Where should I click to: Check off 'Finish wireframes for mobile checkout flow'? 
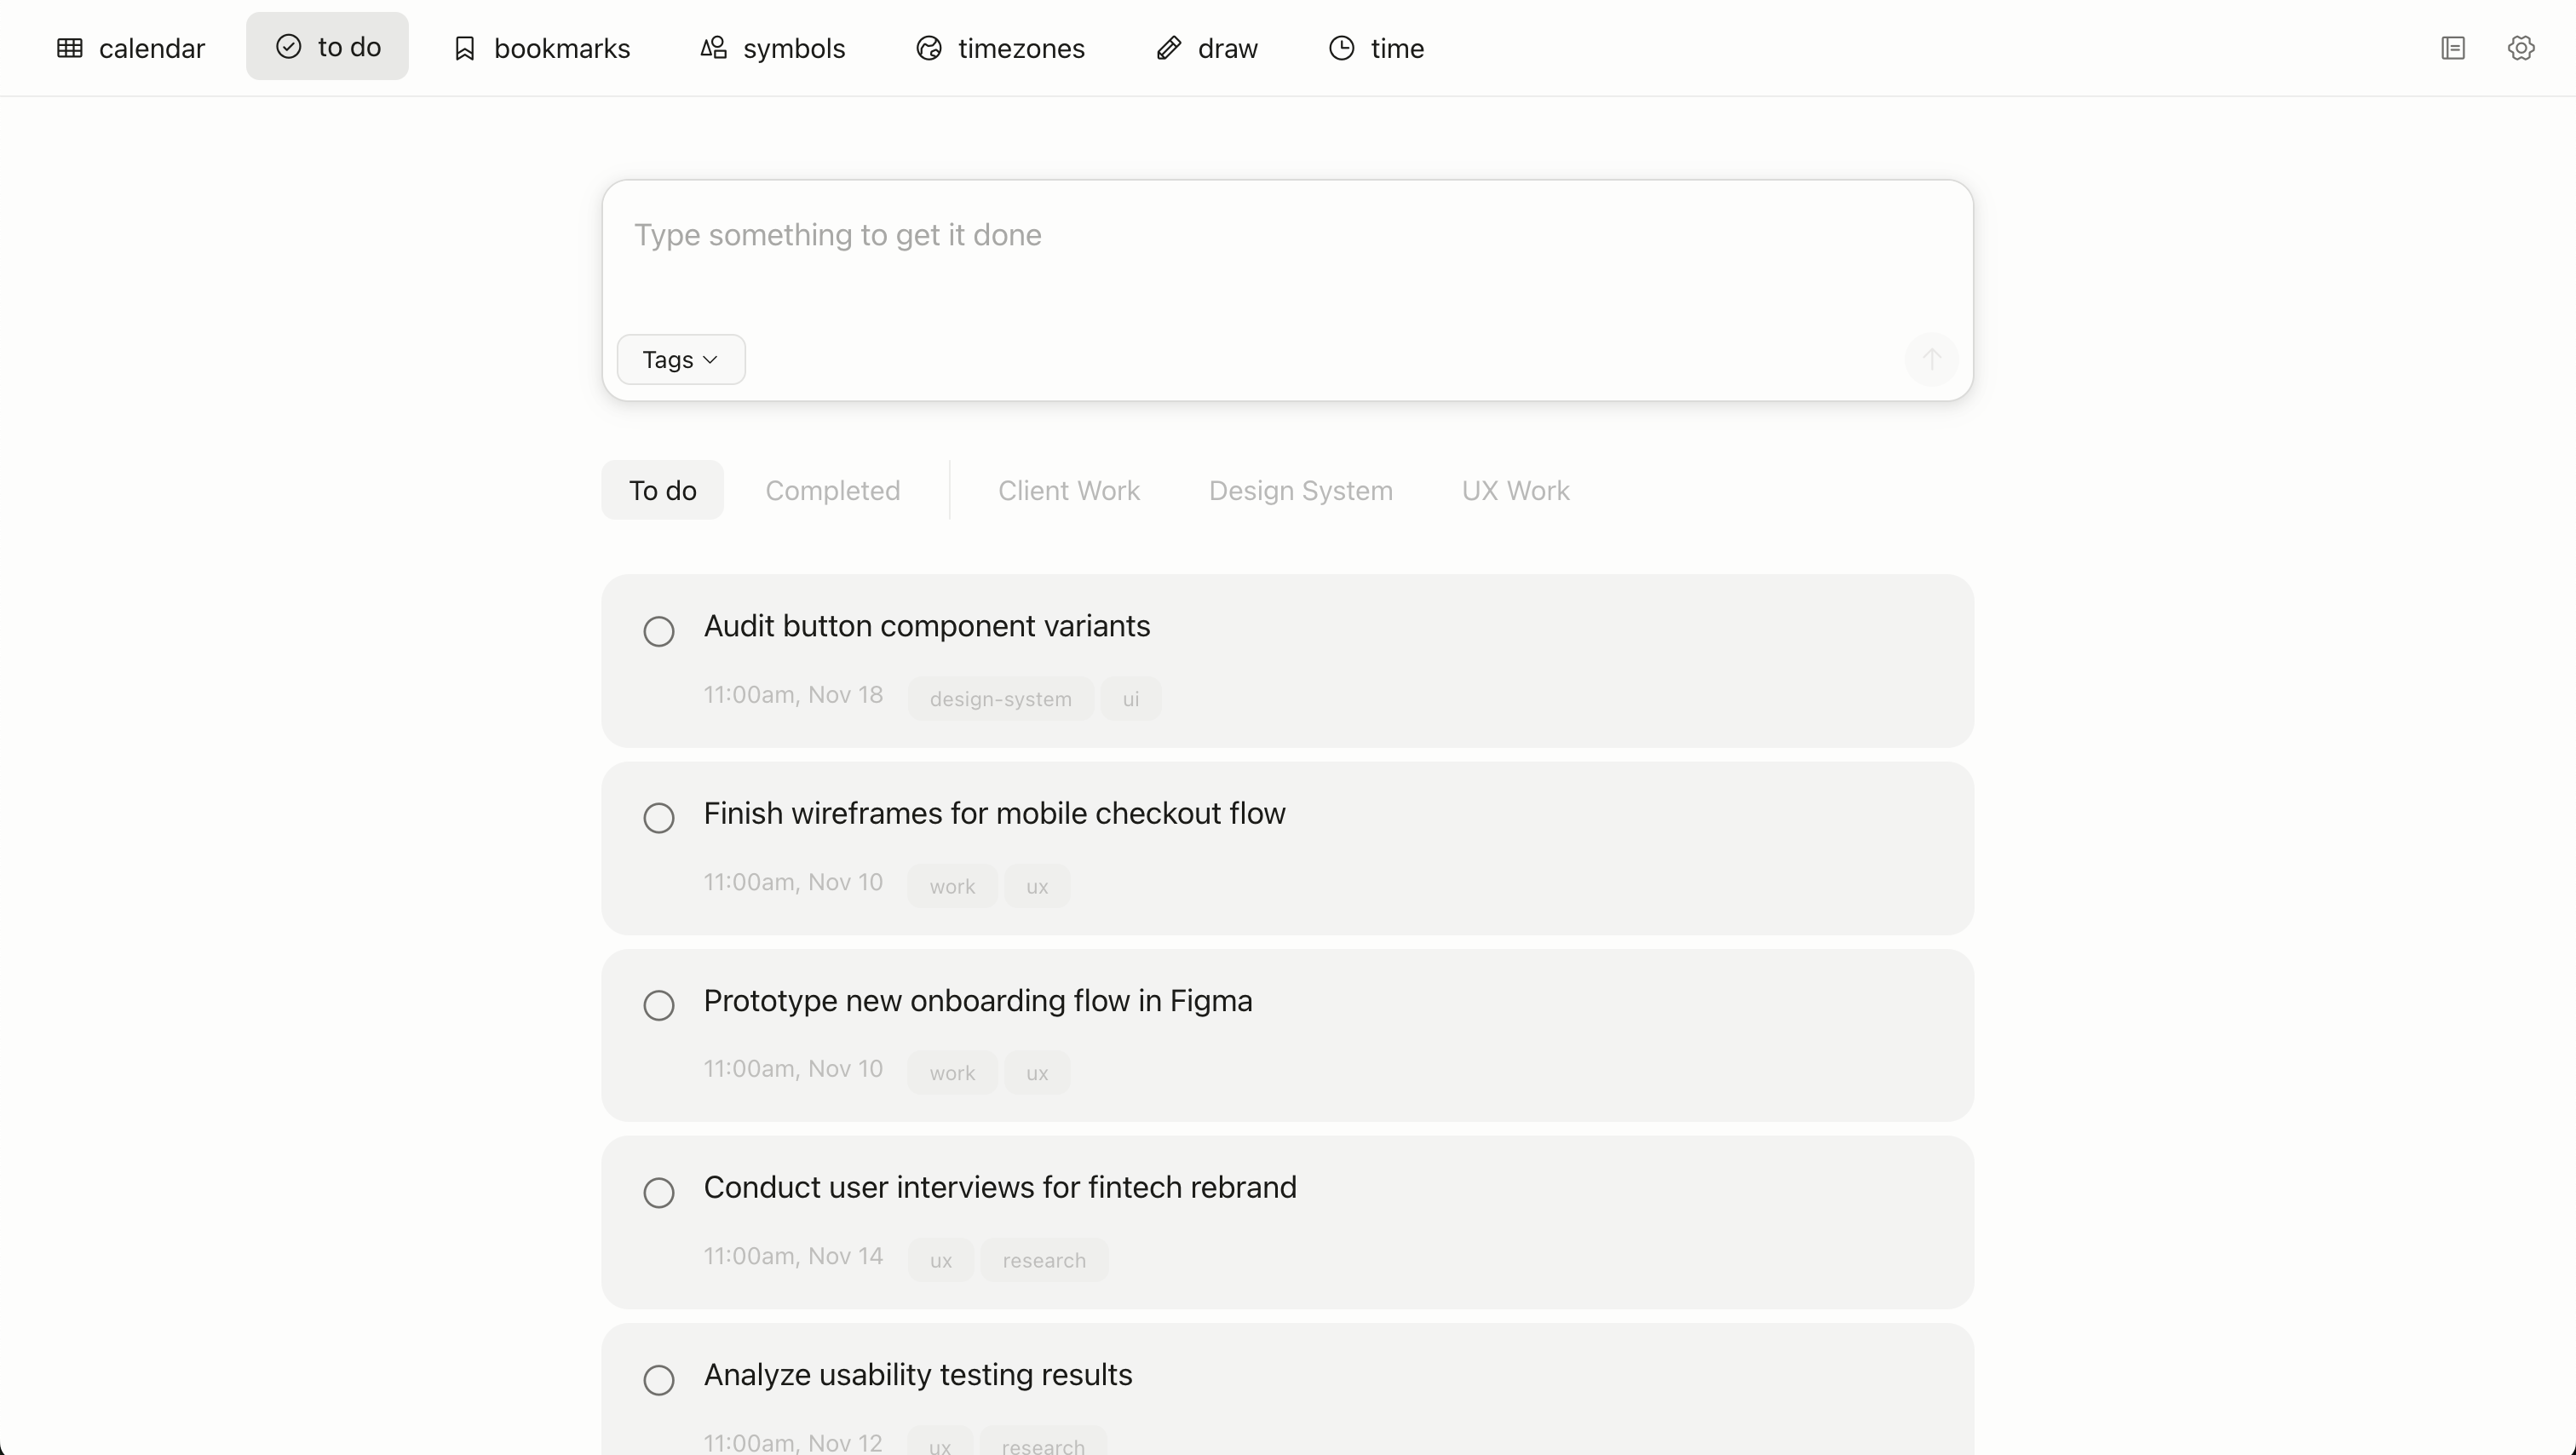[x=659, y=818]
